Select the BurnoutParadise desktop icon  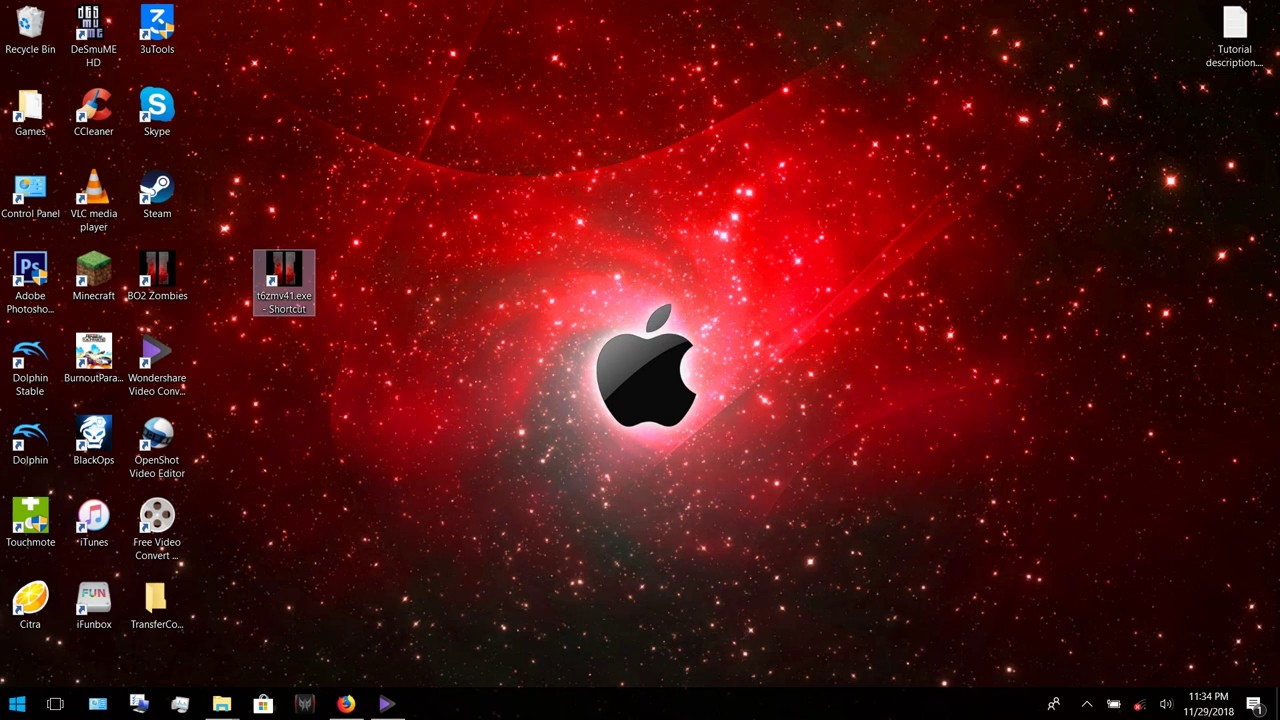click(93, 359)
